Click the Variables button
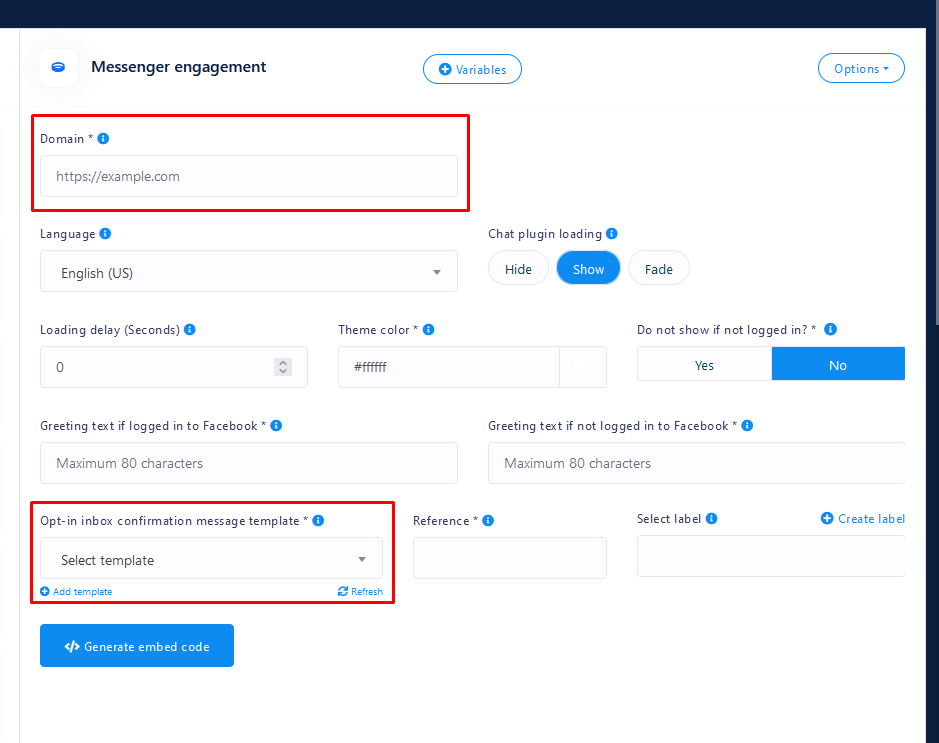Screen dimensions: 939x743 pyautogui.click(x=472, y=70)
